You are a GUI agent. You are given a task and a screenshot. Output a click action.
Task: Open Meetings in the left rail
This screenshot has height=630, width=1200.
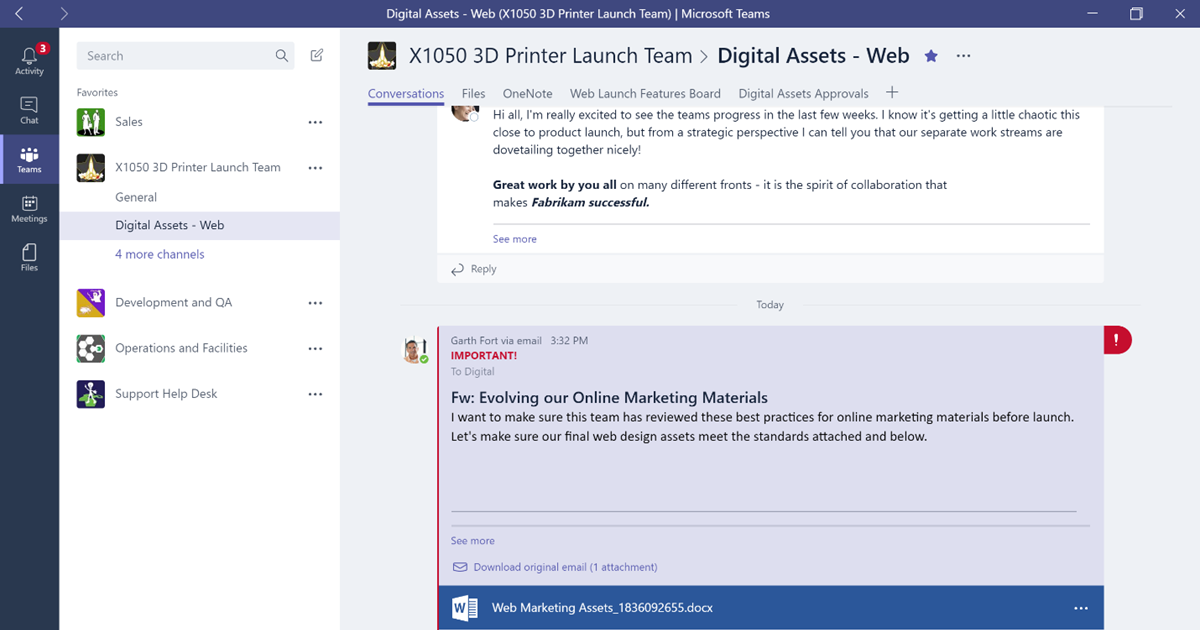pyautogui.click(x=29, y=209)
